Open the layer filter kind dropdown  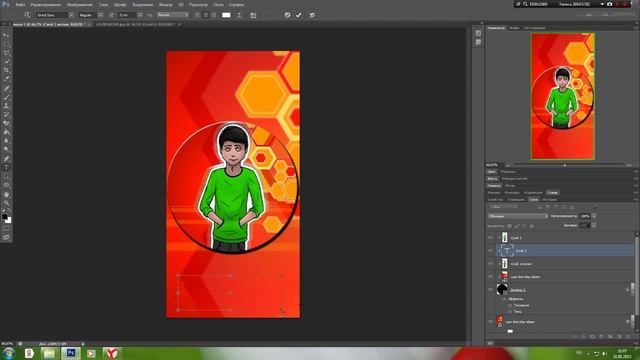point(503,207)
